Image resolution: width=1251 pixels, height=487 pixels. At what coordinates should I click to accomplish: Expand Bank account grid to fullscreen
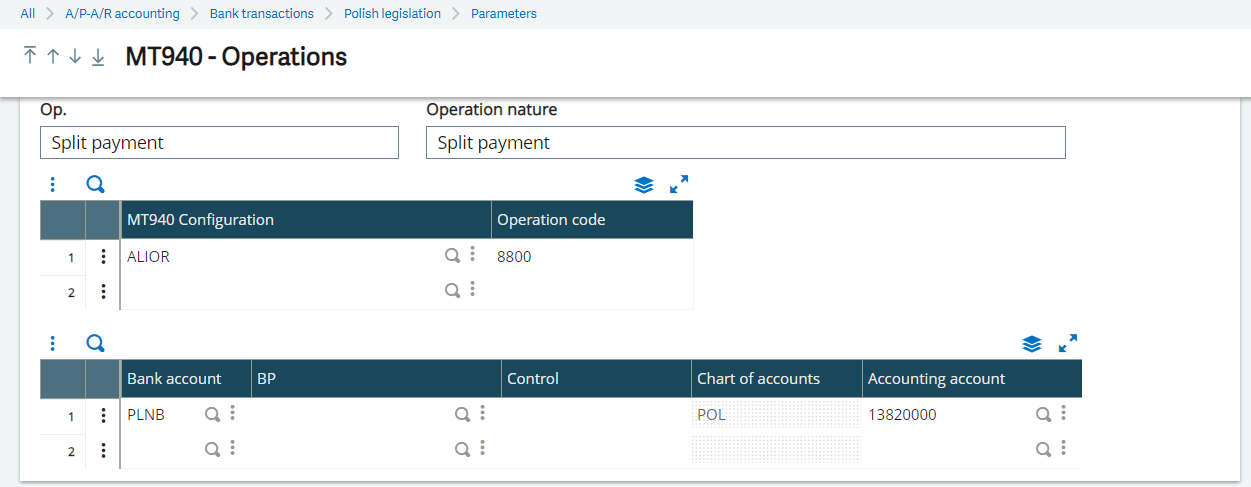point(1068,343)
